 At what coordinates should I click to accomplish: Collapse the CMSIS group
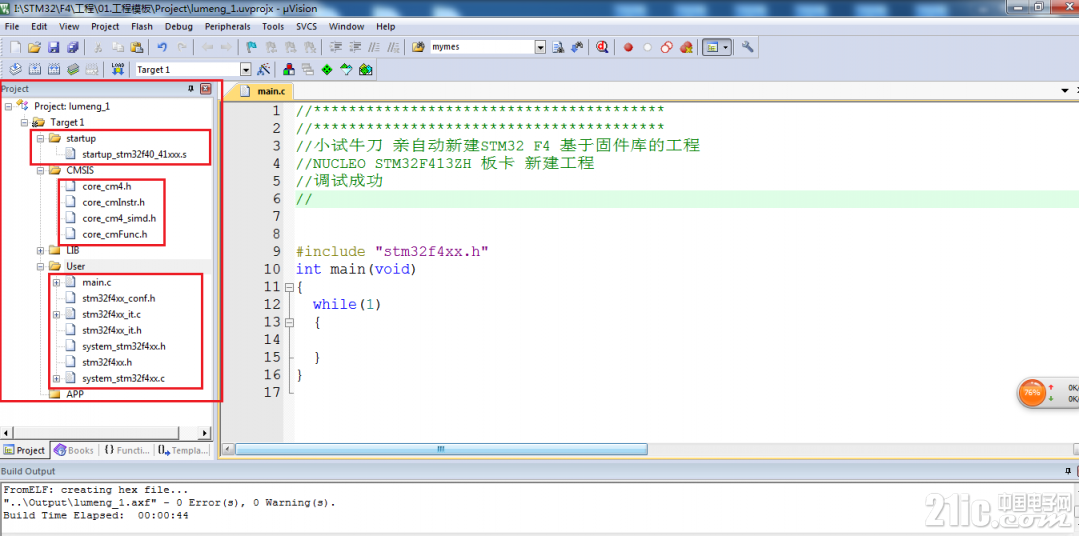pyautogui.click(x=41, y=170)
